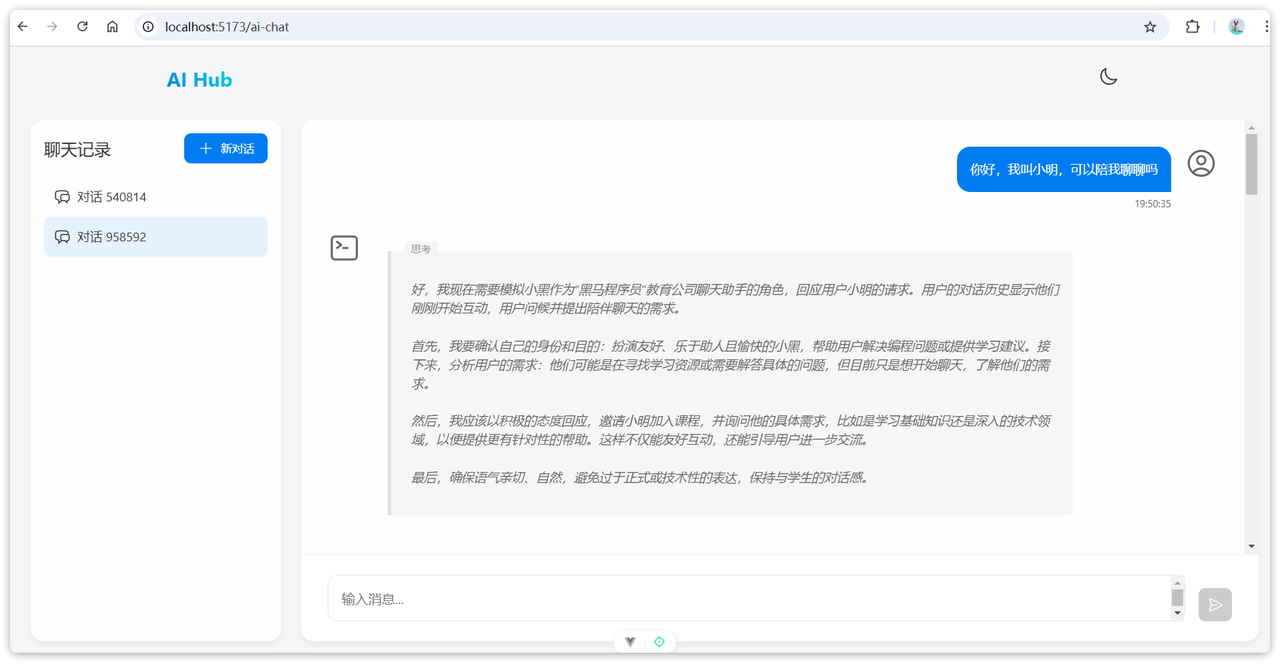Click the user message bubble 你好，我叫小明
Viewport: 1280px width, 664px height.
pos(1064,170)
